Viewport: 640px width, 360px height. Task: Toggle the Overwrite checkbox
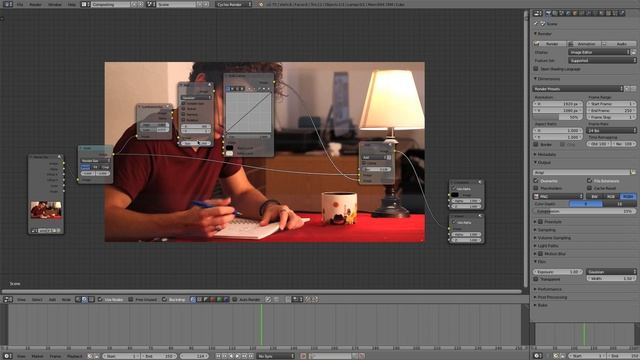click(536, 180)
